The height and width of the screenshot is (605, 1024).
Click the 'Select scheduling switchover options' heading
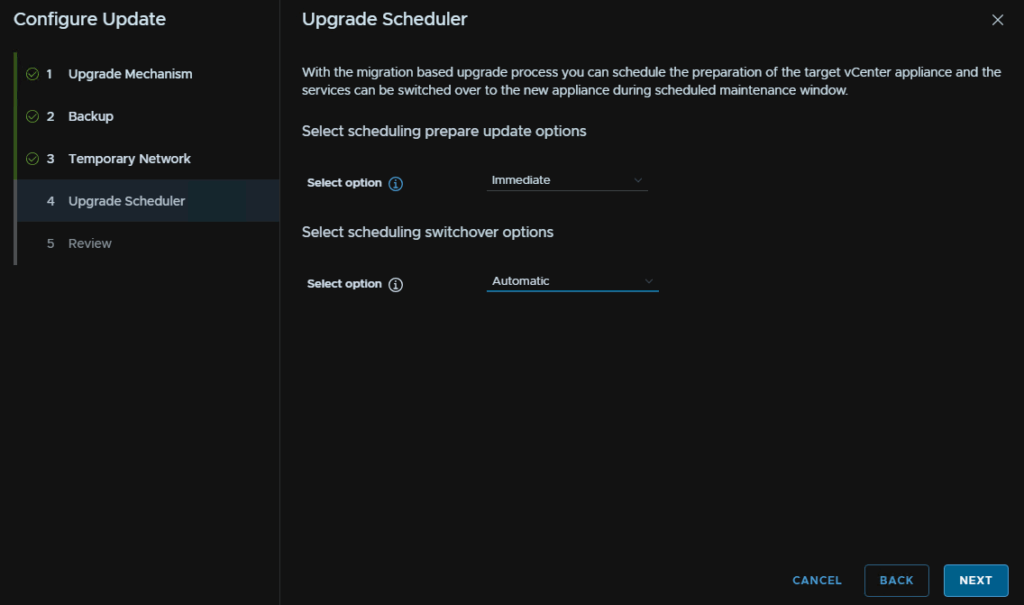coord(427,232)
